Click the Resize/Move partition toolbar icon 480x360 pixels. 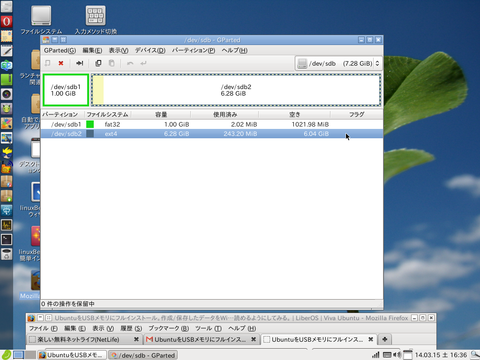79,63
